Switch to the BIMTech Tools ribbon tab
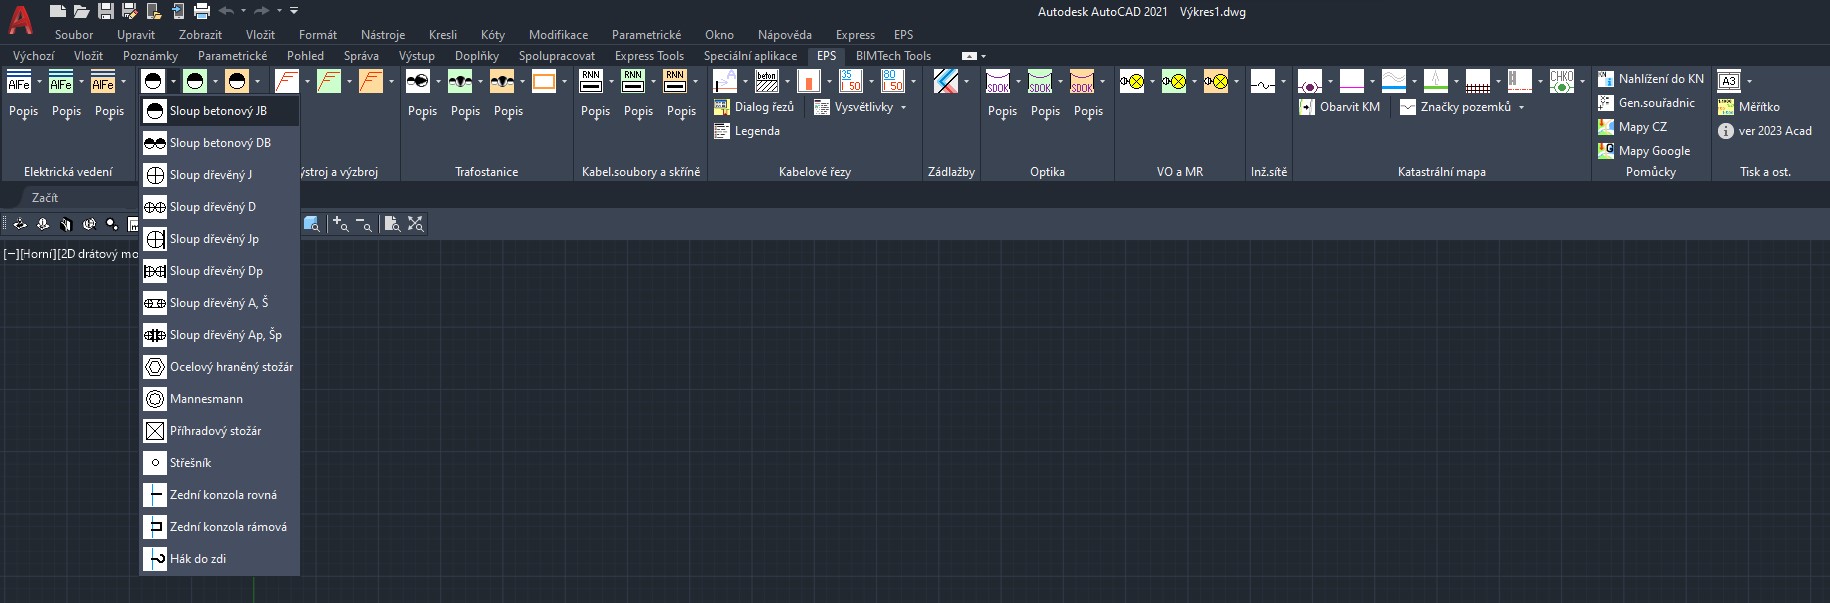 [893, 56]
